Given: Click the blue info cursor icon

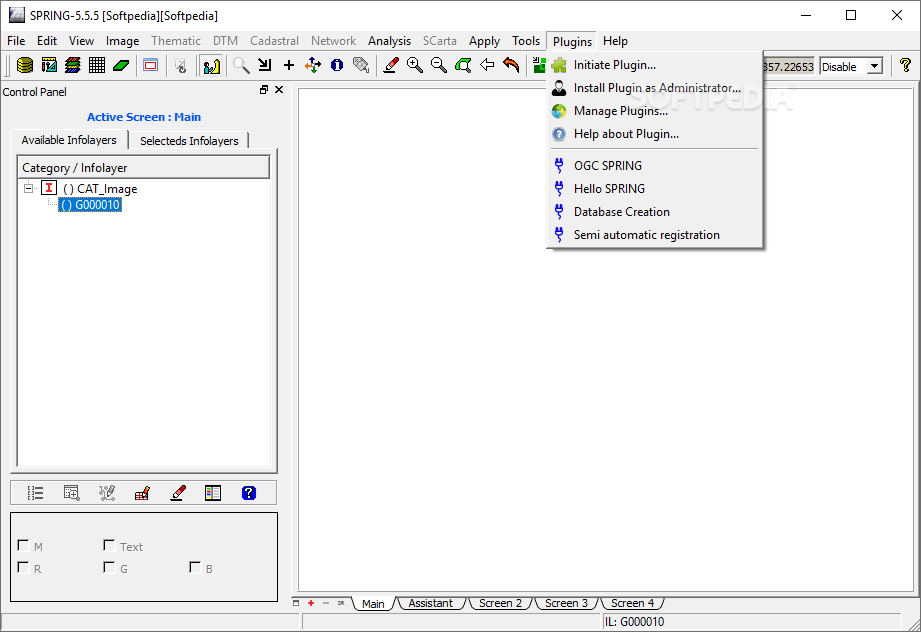Looking at the screenshot, I should point(337,65).
